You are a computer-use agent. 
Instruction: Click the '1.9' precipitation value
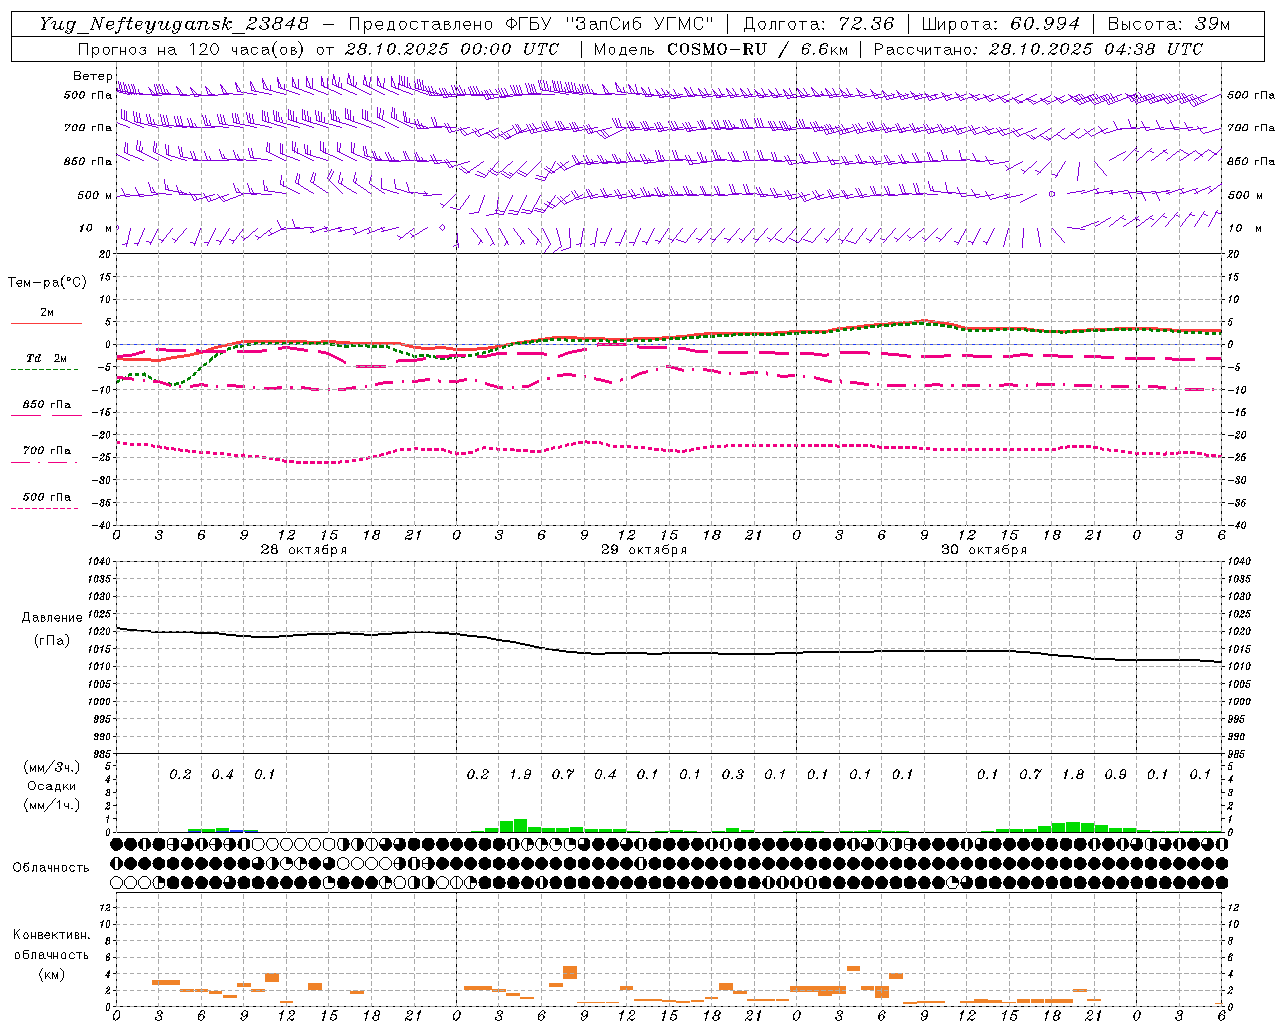pyautogui.click(x=520, y=775)
